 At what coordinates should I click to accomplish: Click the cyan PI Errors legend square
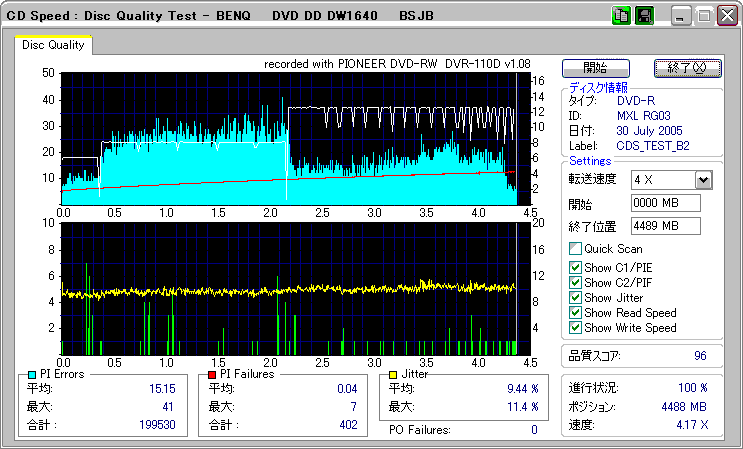point(31,375)
